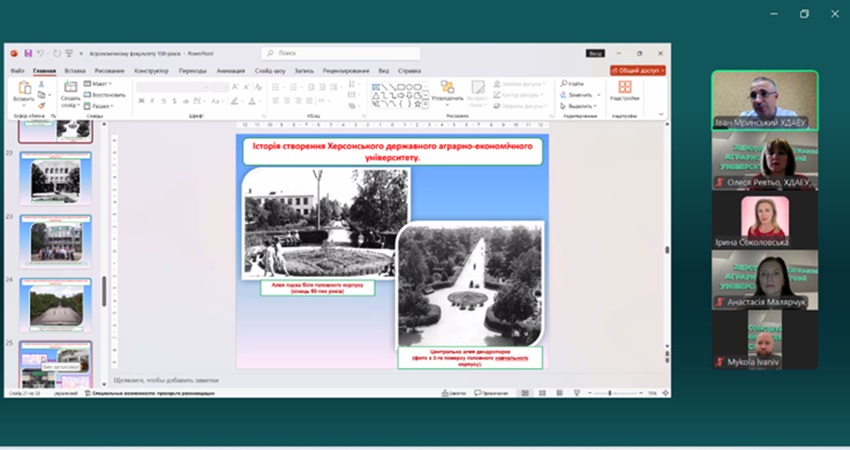This screenshot has width=850, height=450.
Task: Click the Clear Formatting icon
Action: click(259, 87)
